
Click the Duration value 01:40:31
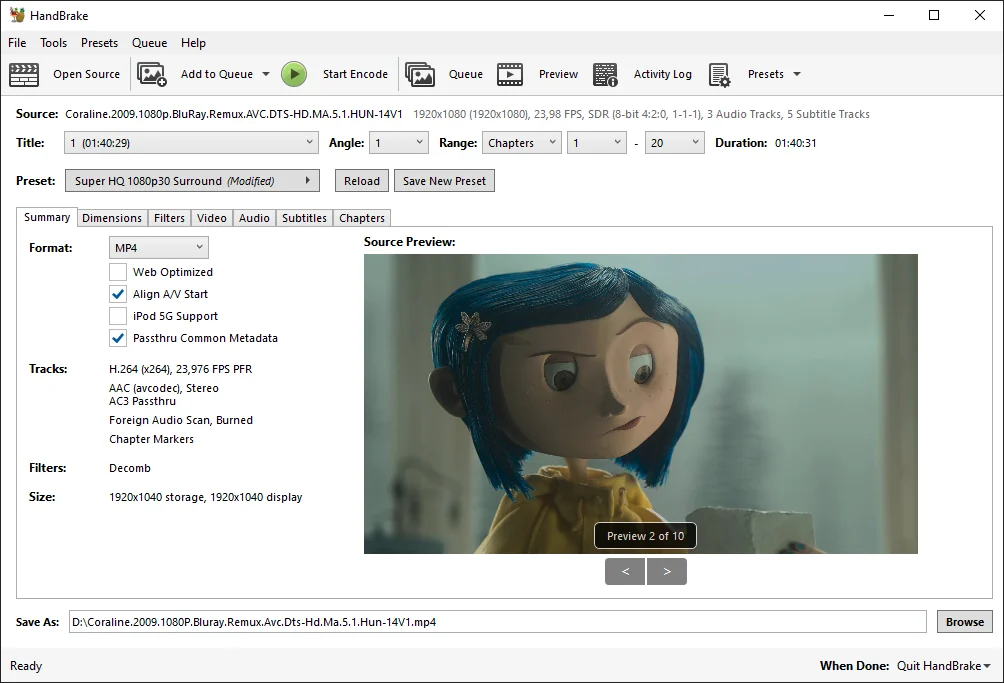795,143
